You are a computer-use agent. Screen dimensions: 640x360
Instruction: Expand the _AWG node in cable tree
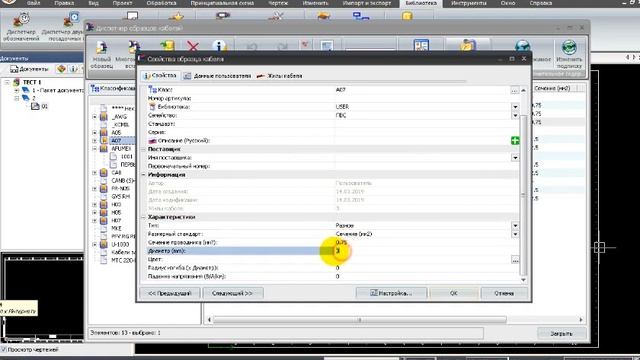click(95, 117)
